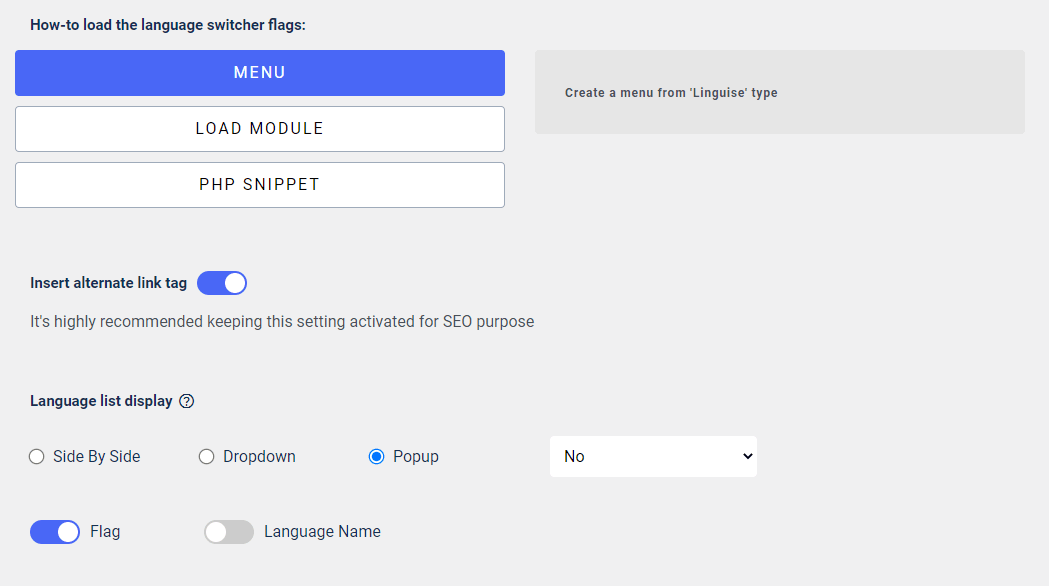Image resolution: width=1049 pixels, height=586 pixels.
Task: Click the Flag label text
Action: 105,532
